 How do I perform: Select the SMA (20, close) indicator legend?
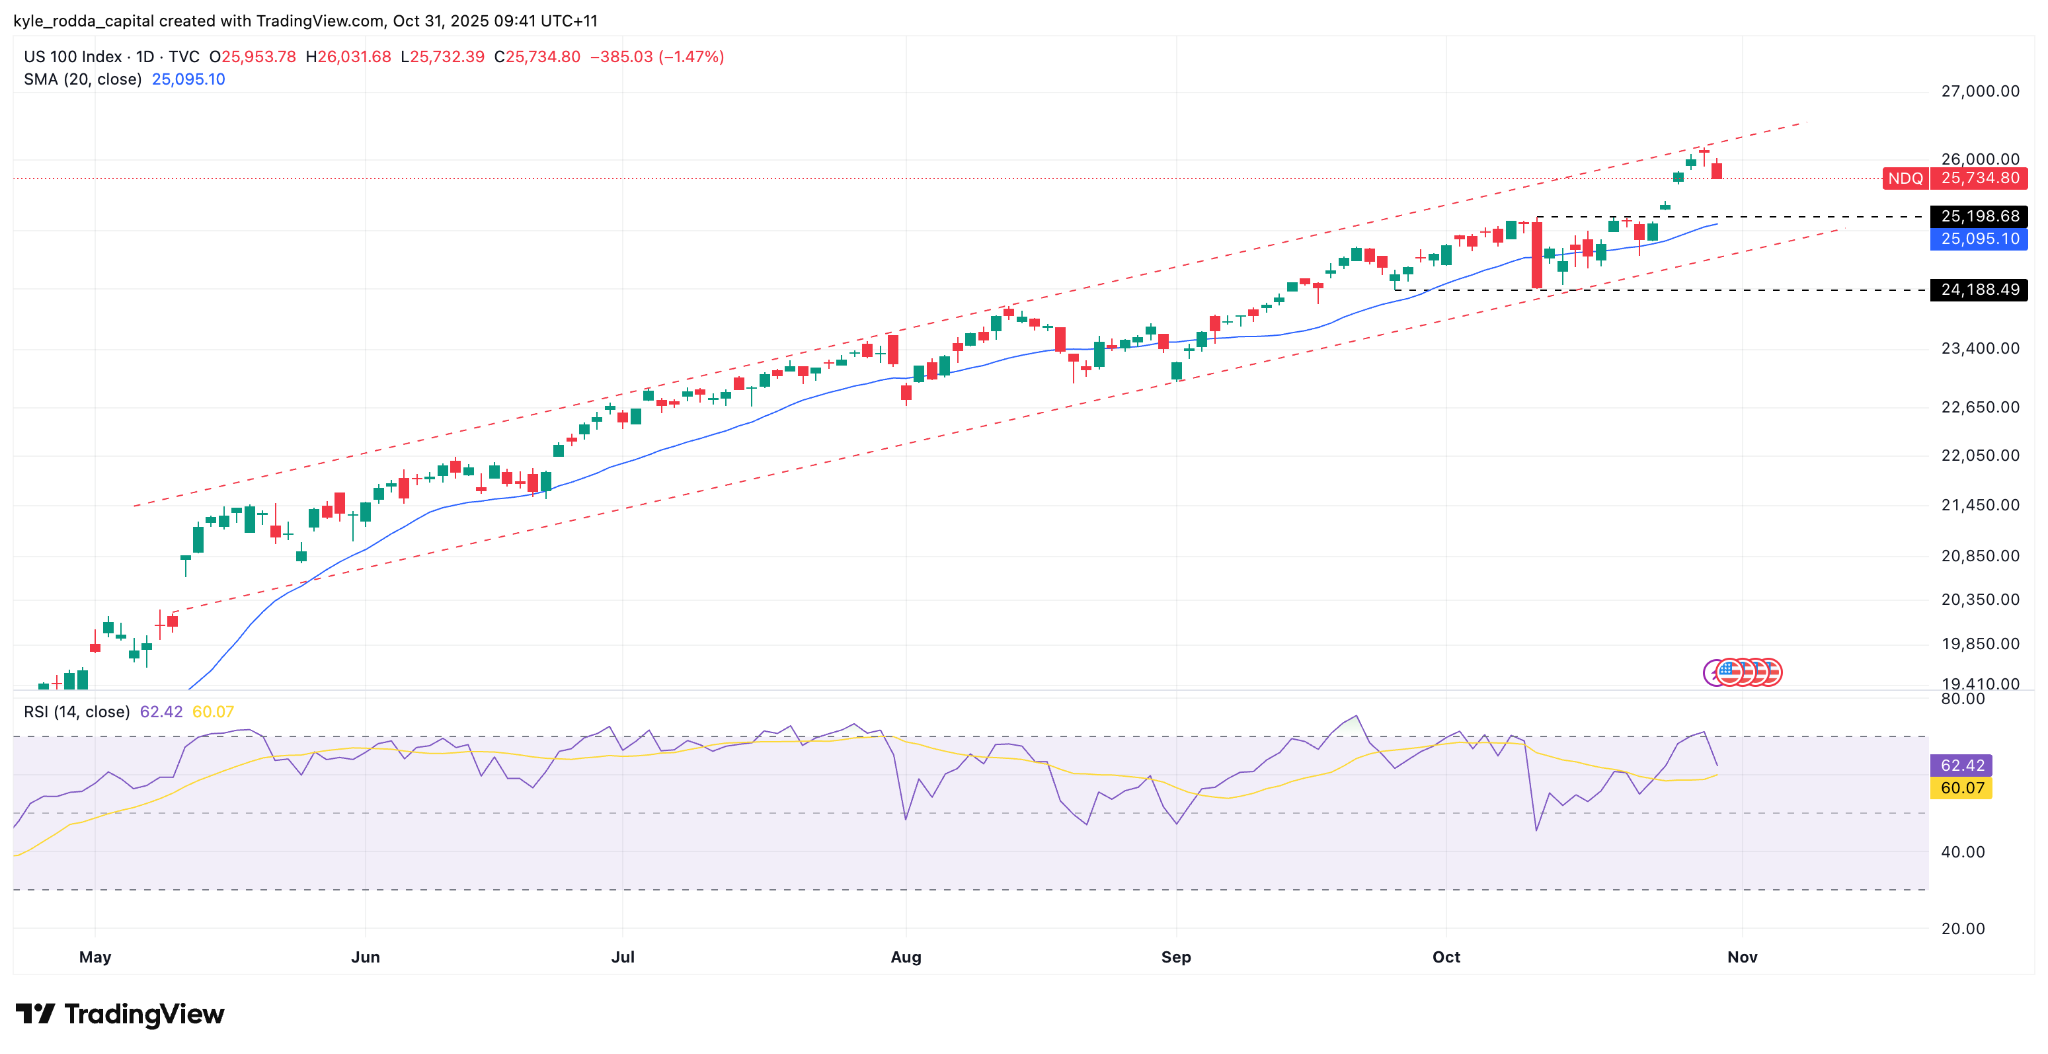(83, 79)
